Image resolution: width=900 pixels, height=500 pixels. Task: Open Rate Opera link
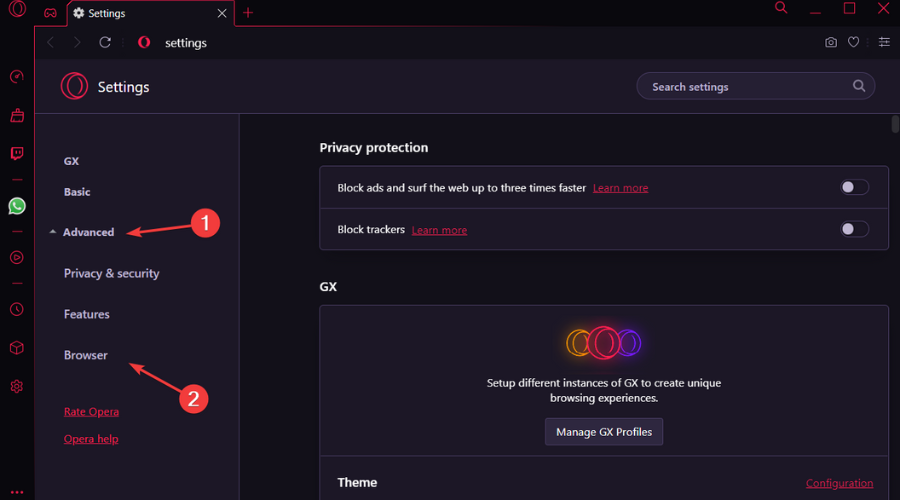point(91,412)
